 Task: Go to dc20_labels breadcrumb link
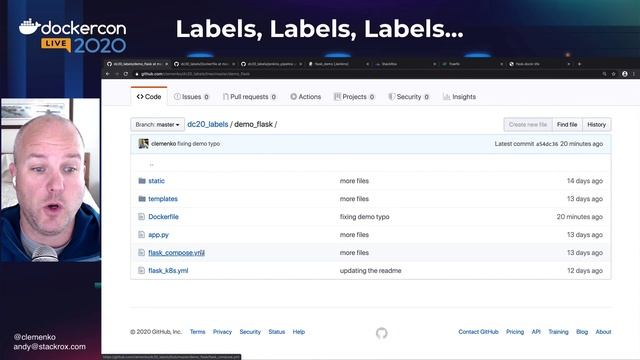(x=208, y=124)
